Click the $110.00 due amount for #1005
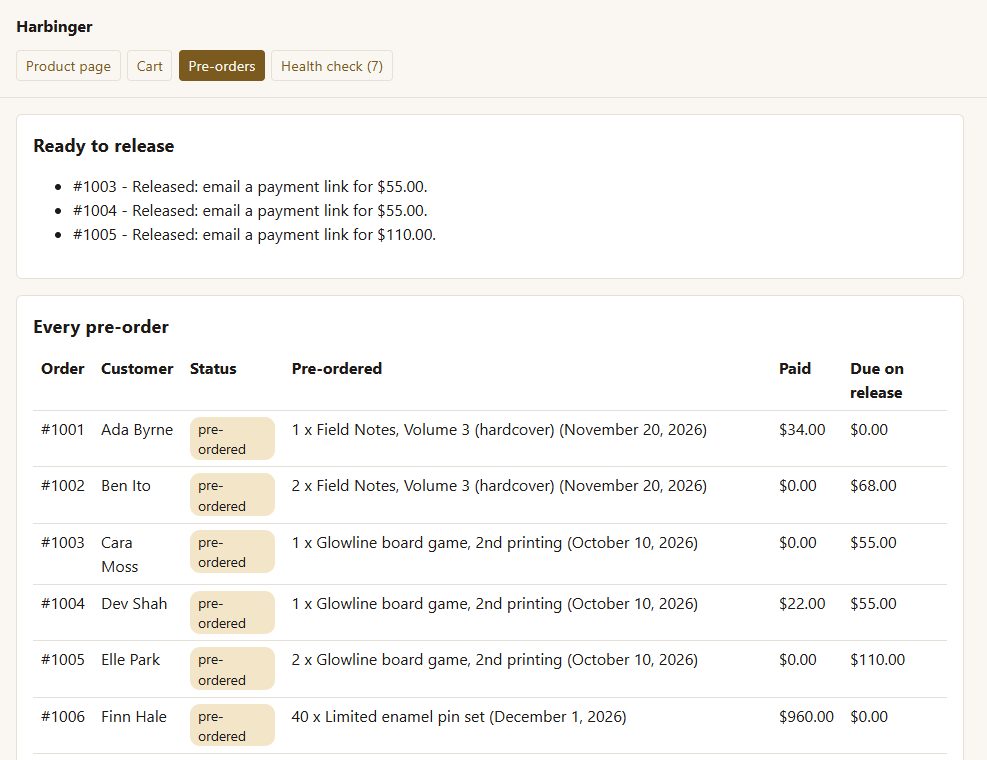The height and width of the screenshot is (760, 987). point(877,659)
